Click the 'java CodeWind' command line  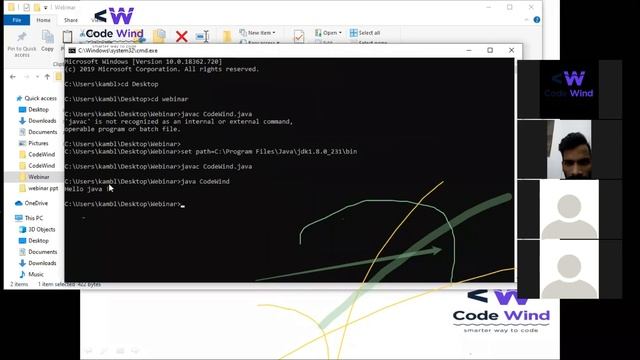(x=147, y=181)
